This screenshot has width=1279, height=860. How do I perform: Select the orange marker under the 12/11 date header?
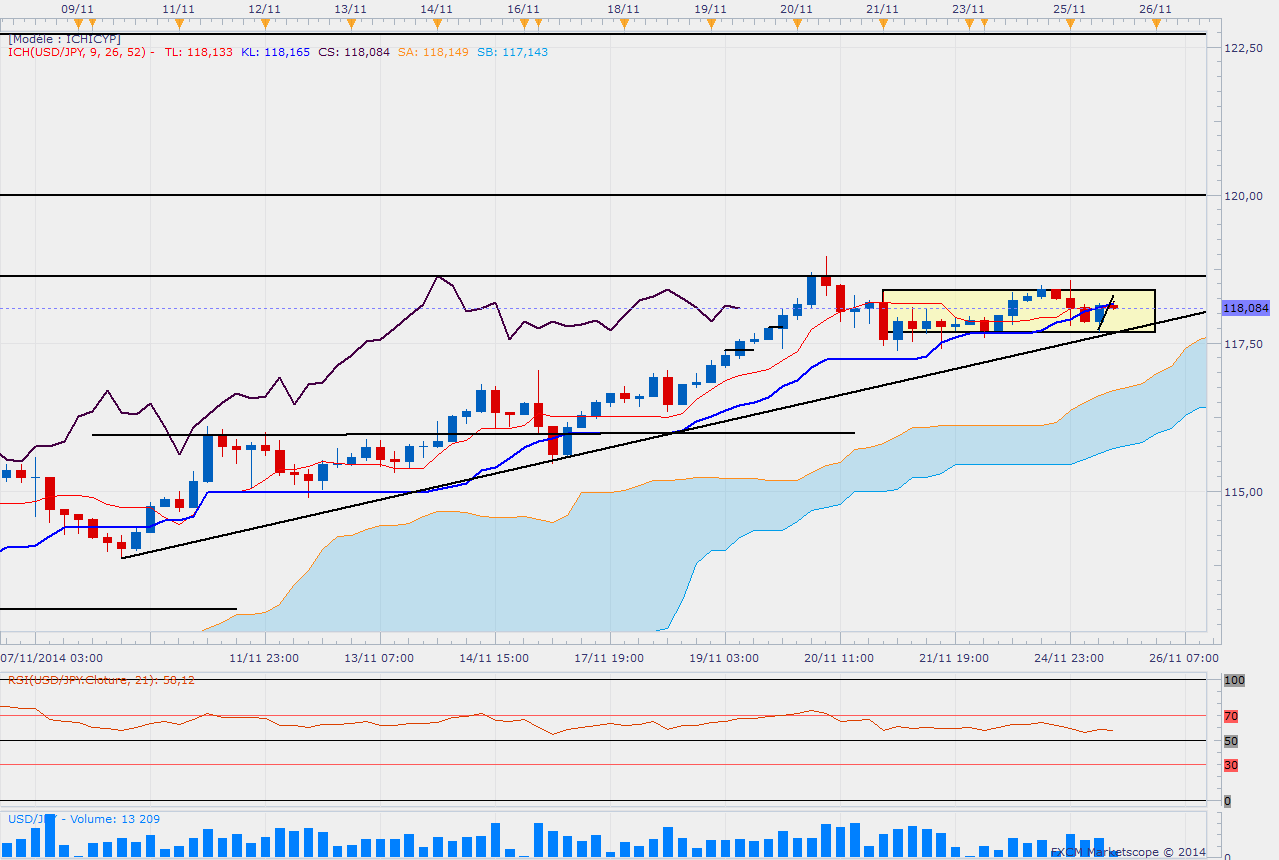tap(264, 22)
